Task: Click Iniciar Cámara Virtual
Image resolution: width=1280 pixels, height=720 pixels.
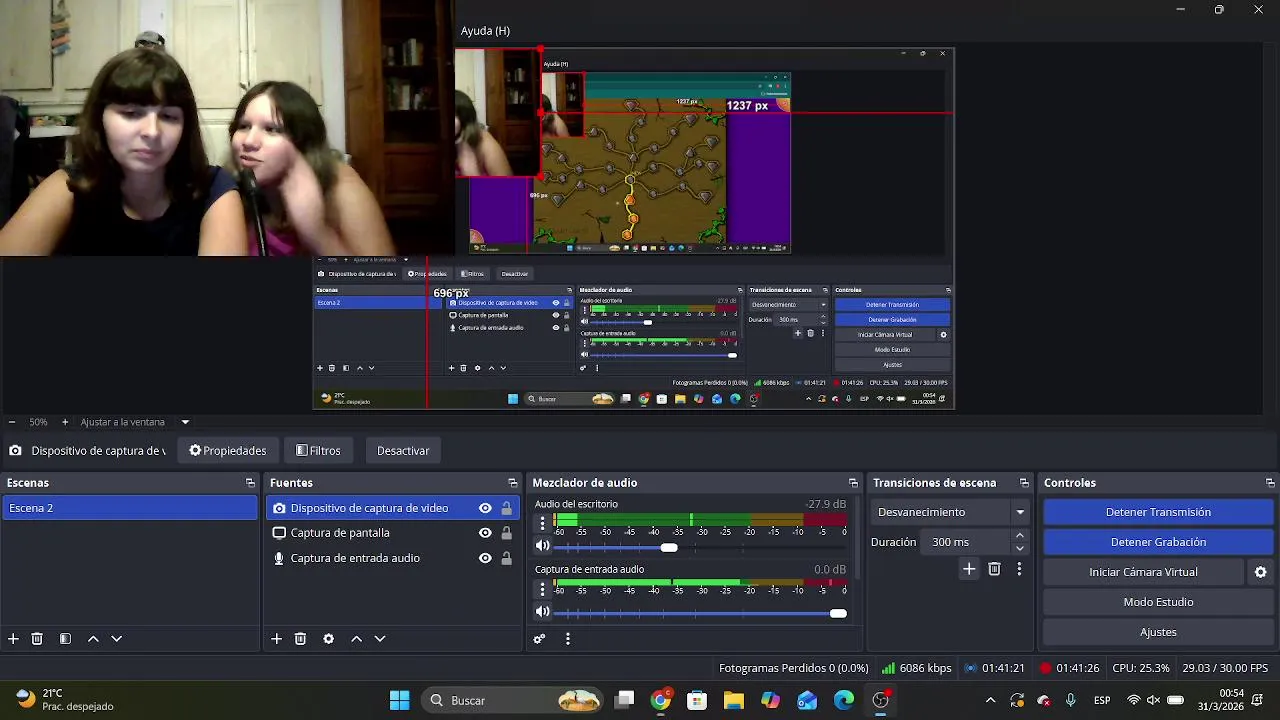Action: 1143,572
